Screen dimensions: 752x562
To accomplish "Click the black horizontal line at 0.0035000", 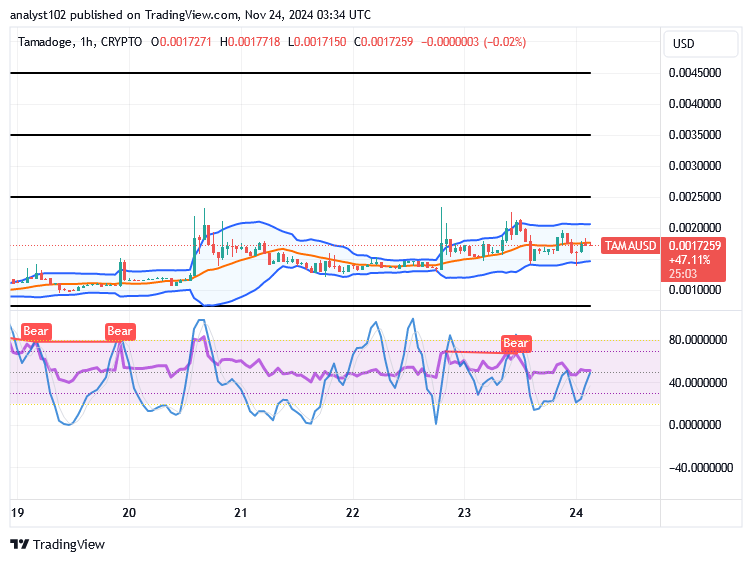I will [x=301, y=135].
